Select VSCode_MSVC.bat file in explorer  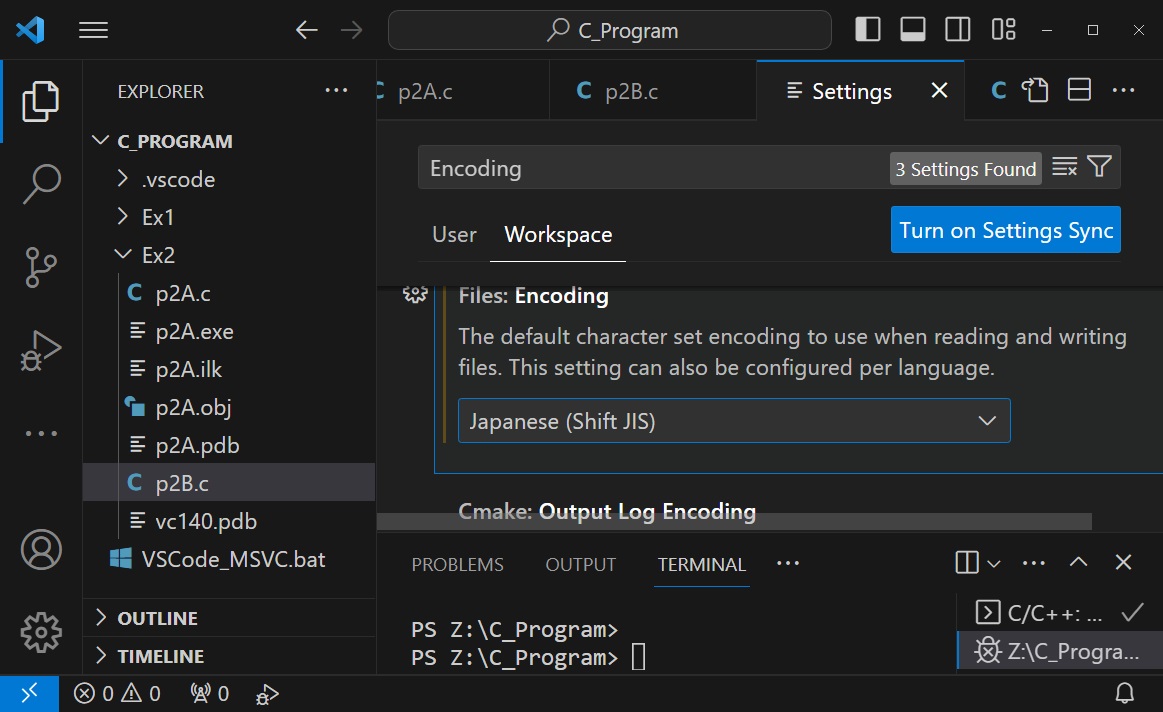coord(228,559)
